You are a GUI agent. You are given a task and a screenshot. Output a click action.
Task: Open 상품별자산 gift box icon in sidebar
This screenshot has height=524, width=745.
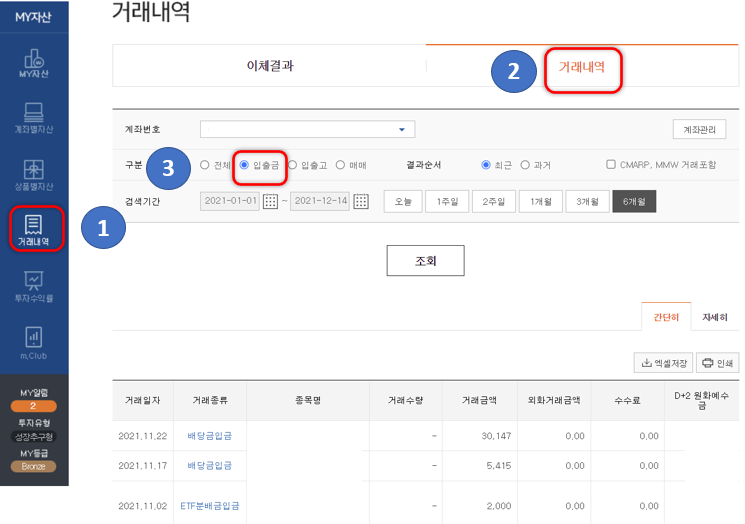pyautogui.click(x=34, y=175)
